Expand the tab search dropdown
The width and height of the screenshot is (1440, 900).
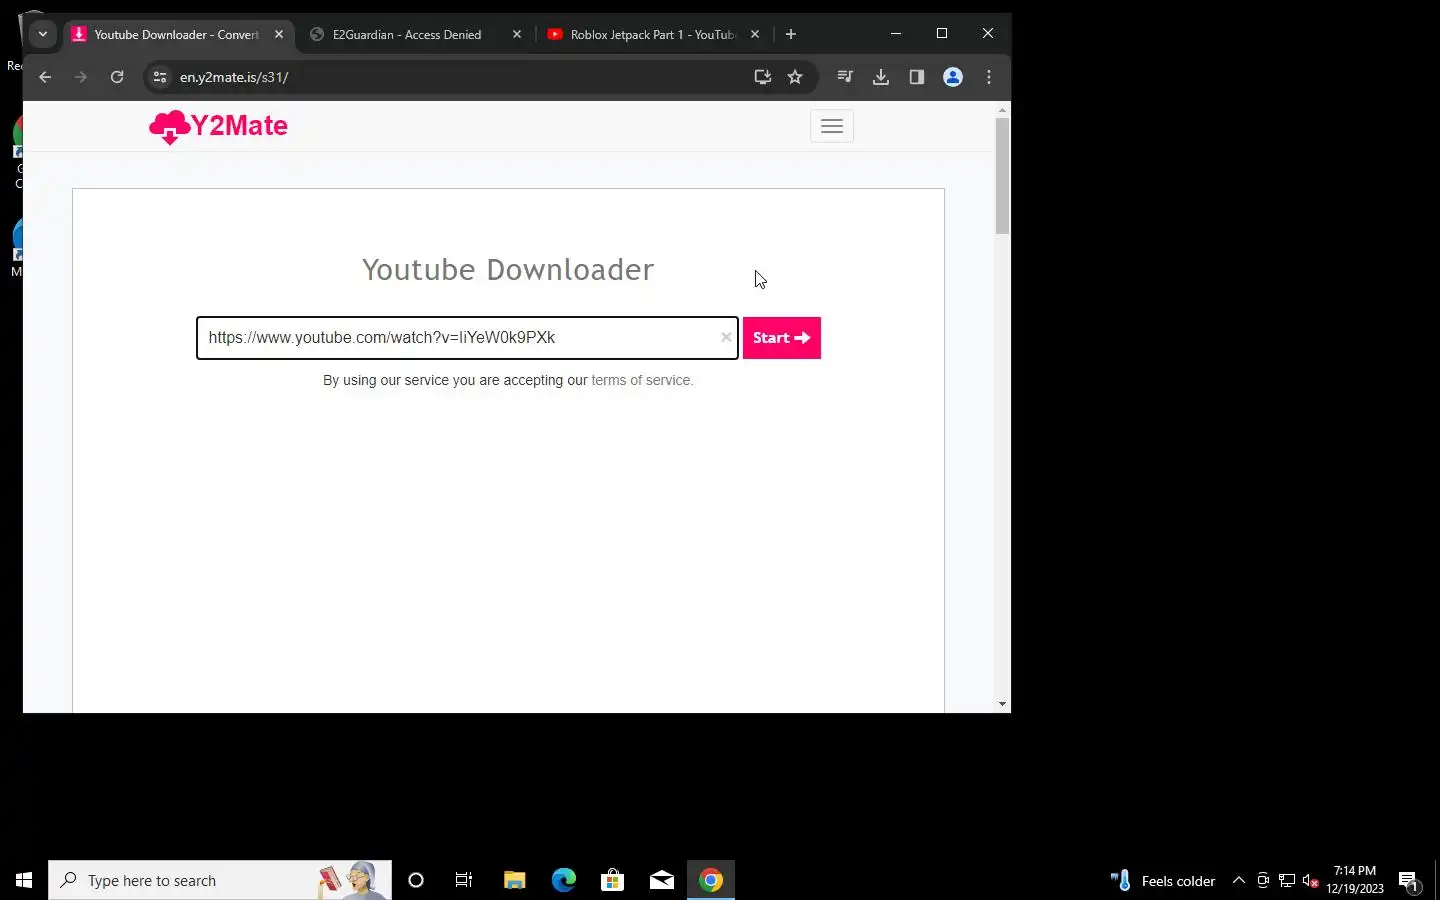coord(43,34)
